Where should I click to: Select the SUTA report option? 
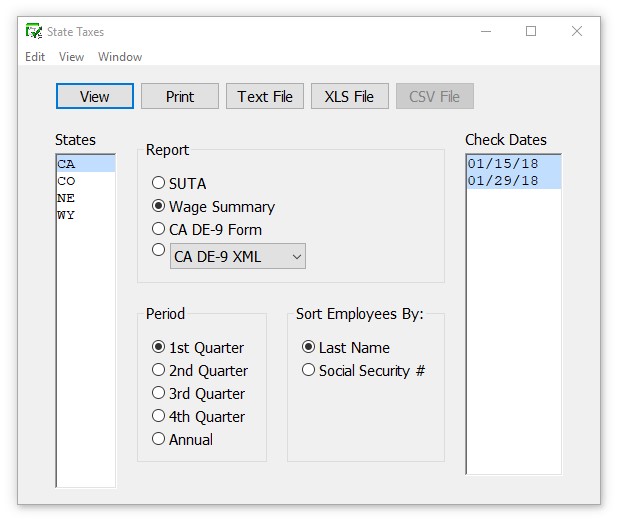point(159,184)
